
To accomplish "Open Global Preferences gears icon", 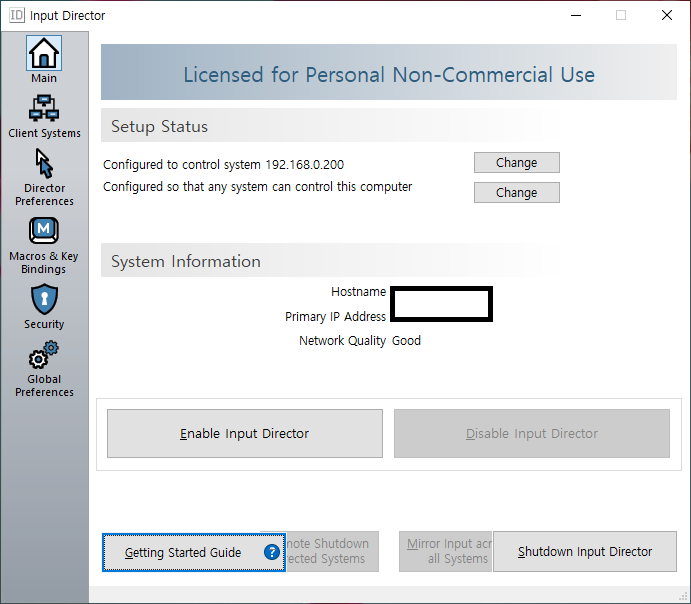I will click(44, 355).
